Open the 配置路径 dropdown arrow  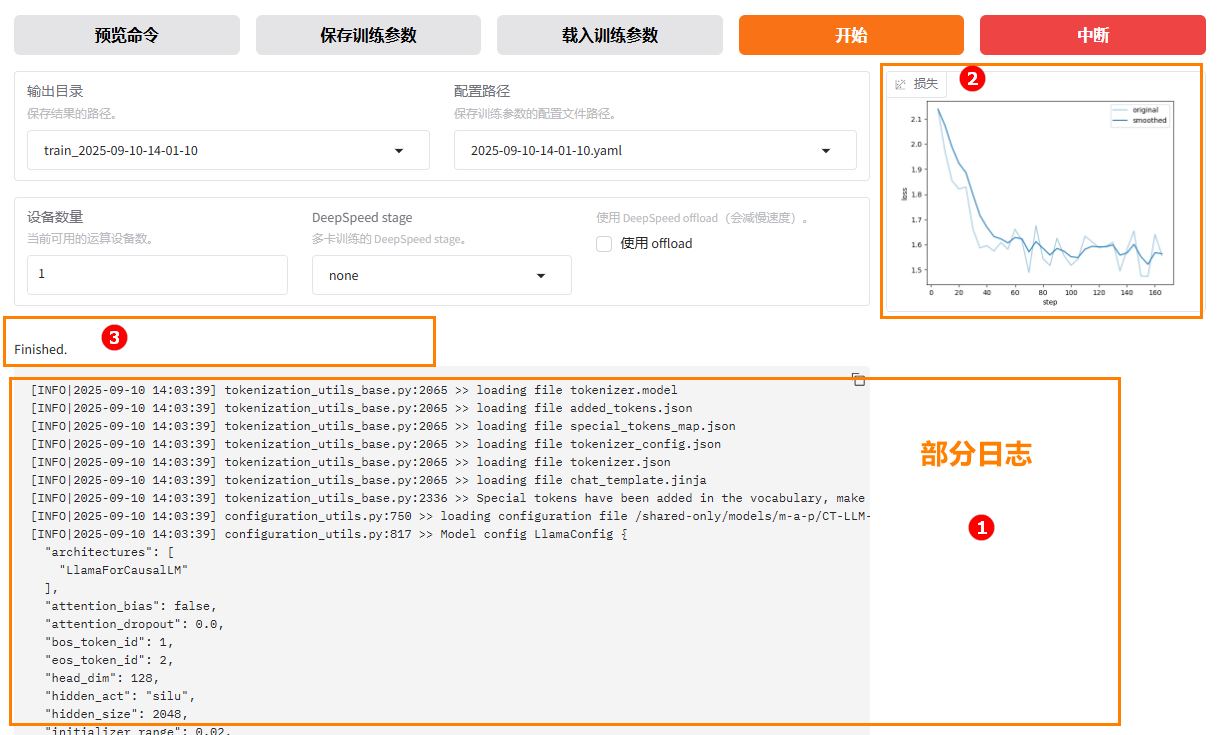826,151
